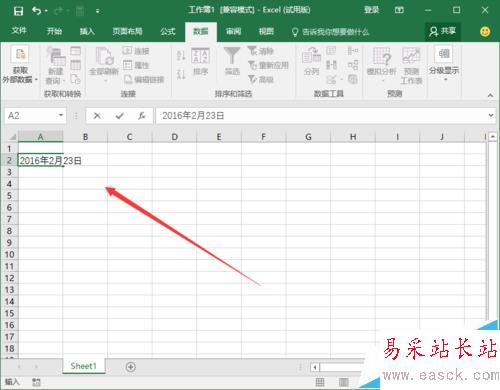Switch to the 页面布局 tab

[127, 31]
